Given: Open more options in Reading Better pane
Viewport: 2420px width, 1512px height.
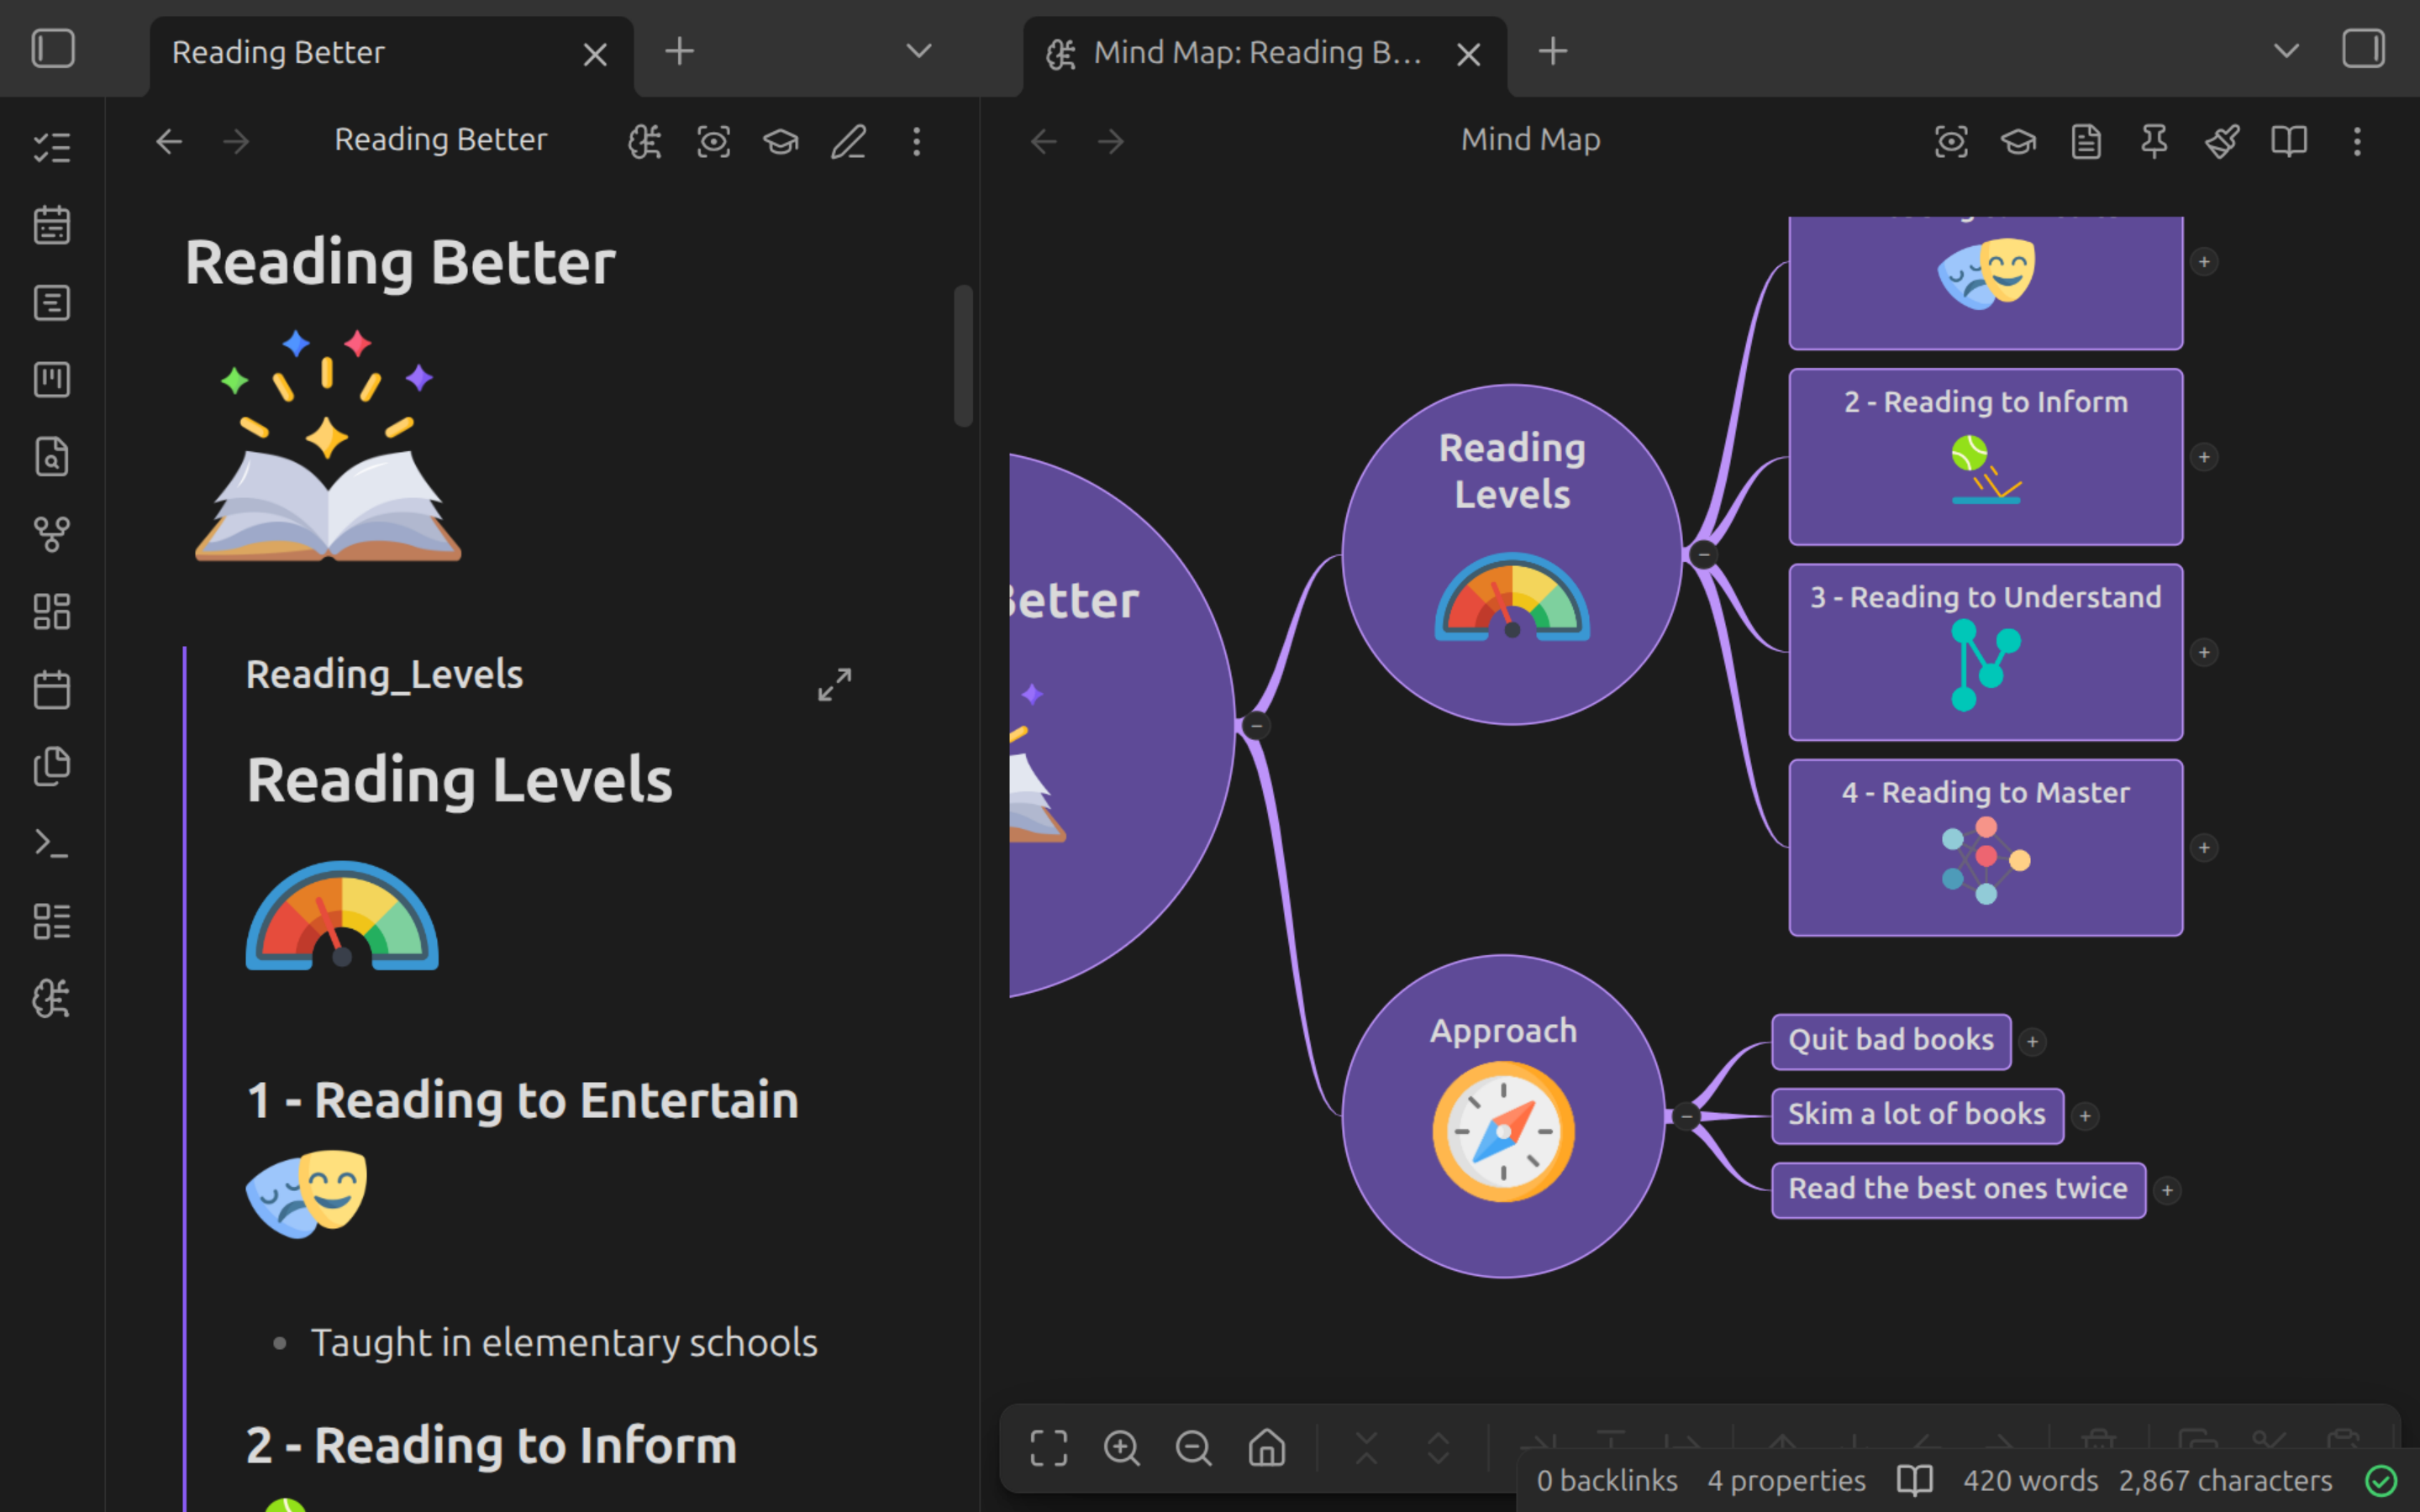Looking at the screenshot, I should point(916,142).
